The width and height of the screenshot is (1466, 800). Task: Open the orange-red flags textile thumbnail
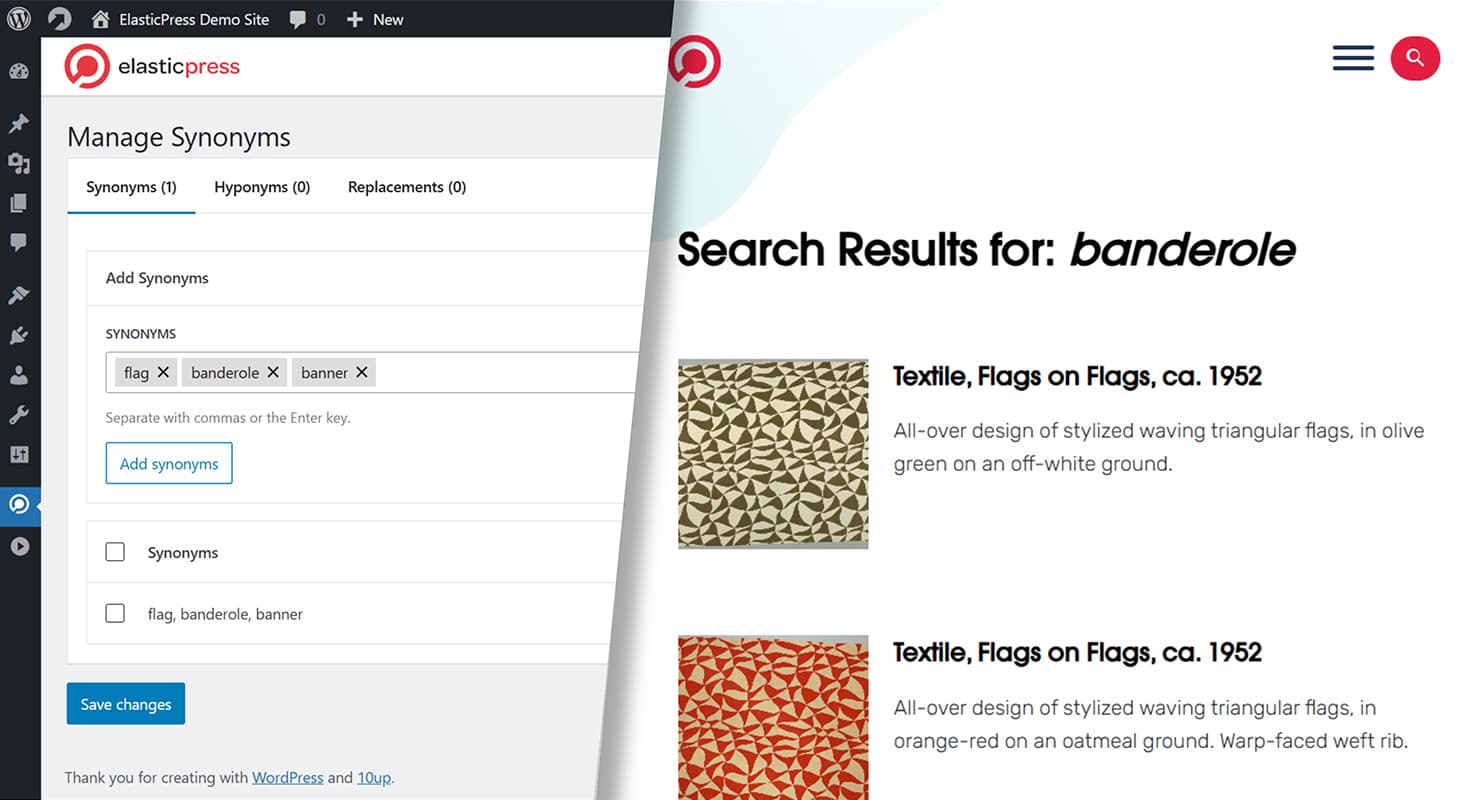(x=773, y=717)
